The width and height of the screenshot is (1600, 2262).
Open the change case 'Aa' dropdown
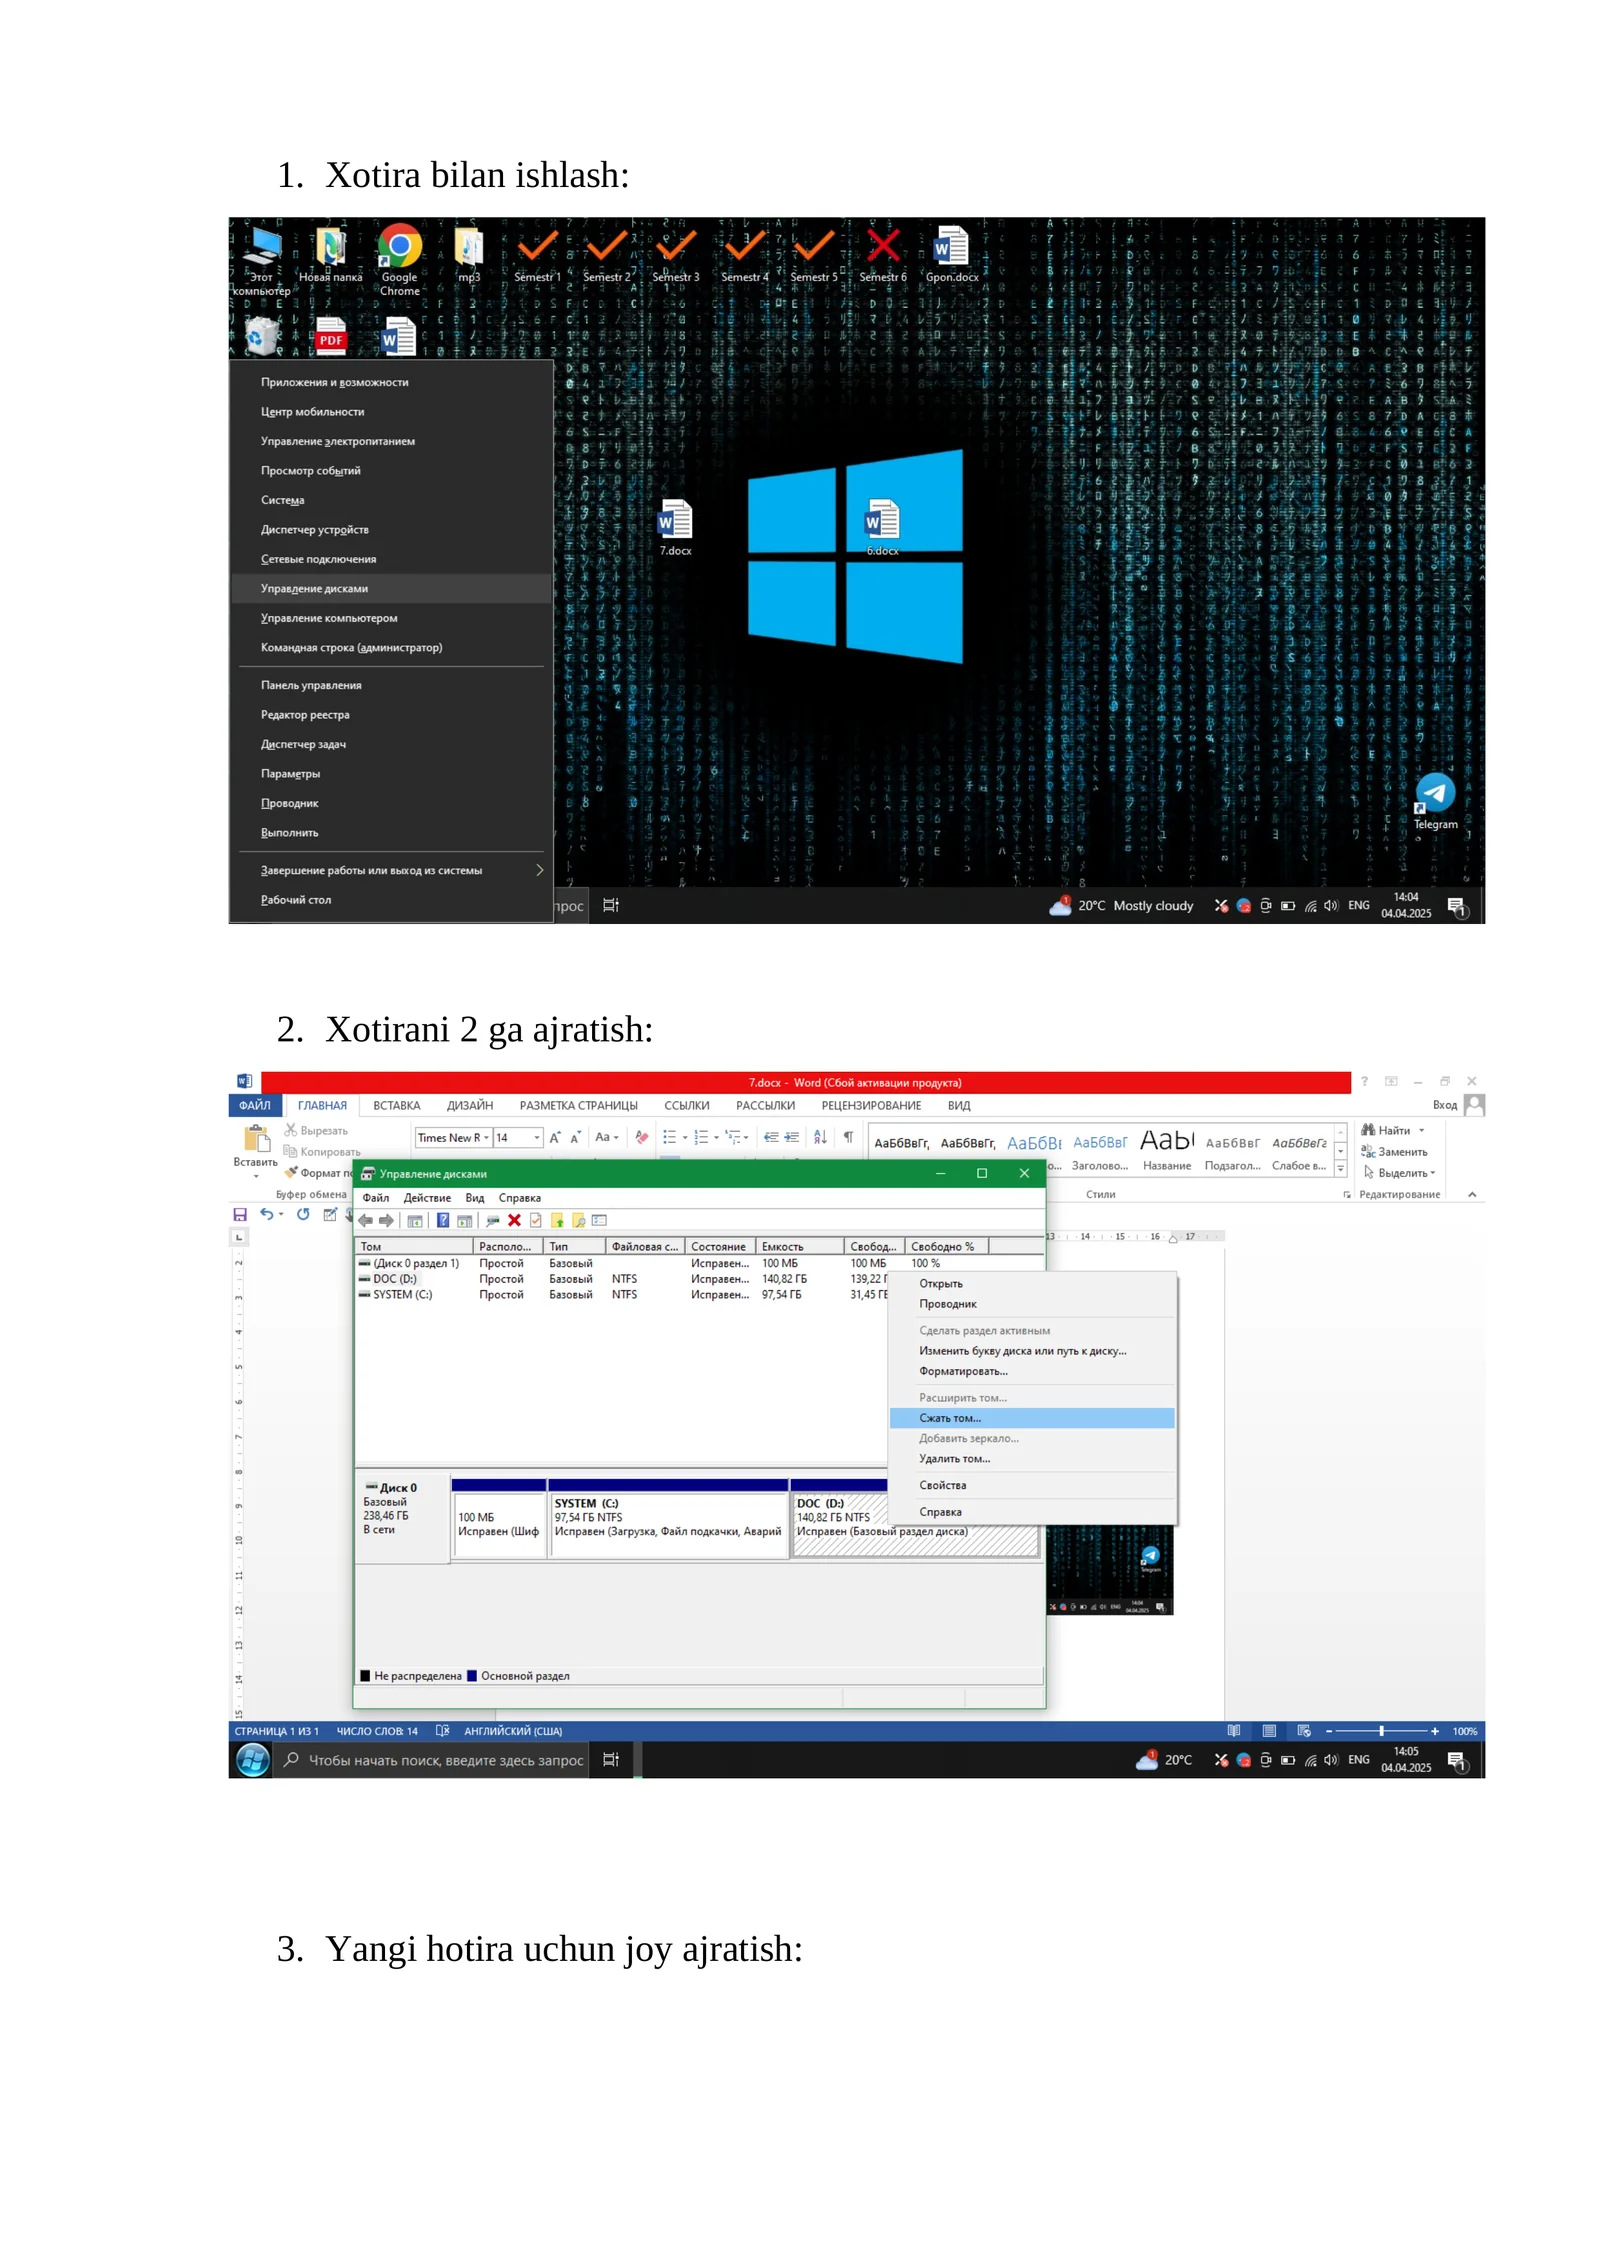(607, 1137)
